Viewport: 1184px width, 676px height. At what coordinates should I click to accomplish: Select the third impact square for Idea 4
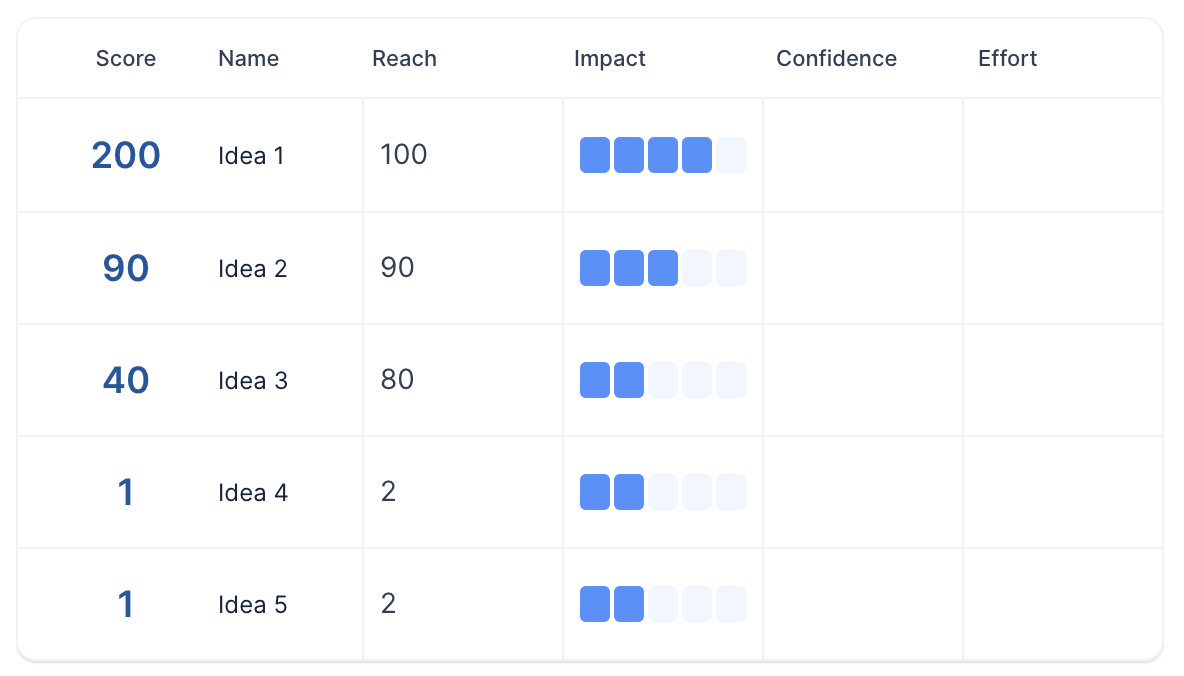click(663, 492)
